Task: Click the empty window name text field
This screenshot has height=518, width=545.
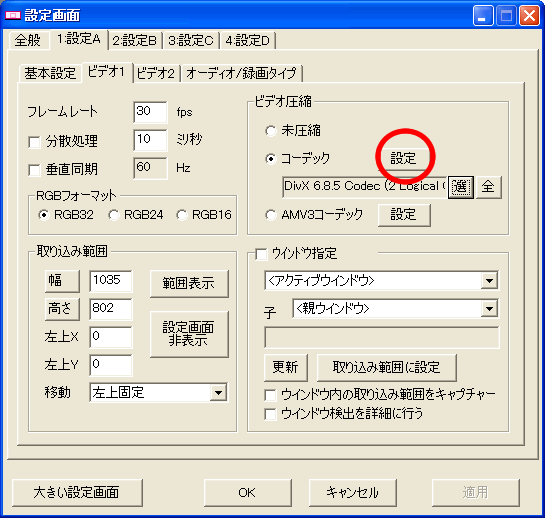Action: tap(381, 337)
